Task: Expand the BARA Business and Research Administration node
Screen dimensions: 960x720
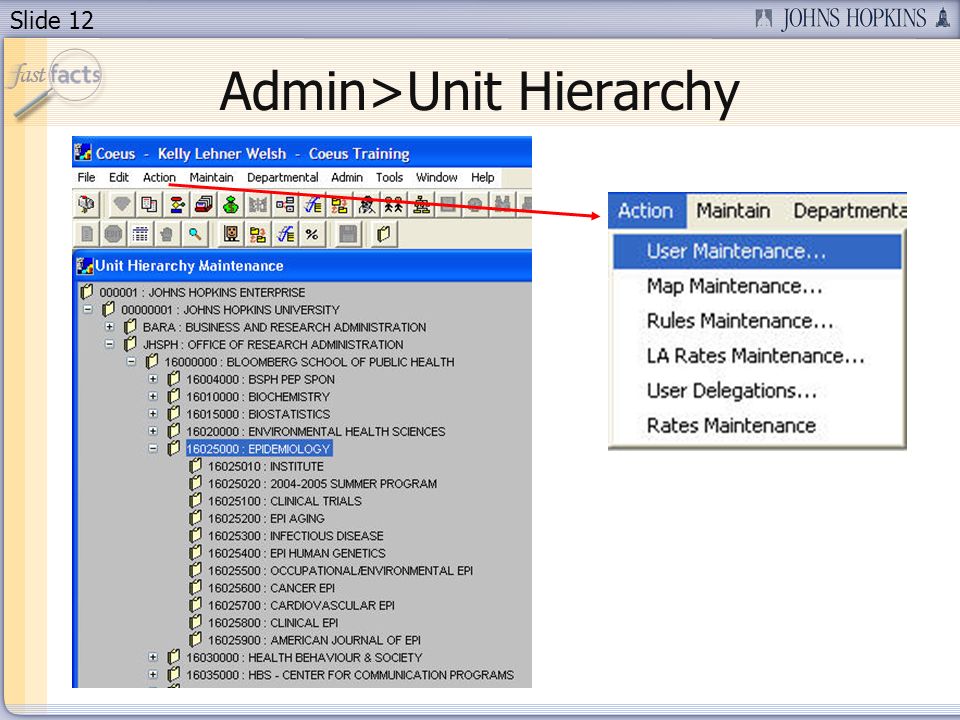Action: (x=110, y=327)
